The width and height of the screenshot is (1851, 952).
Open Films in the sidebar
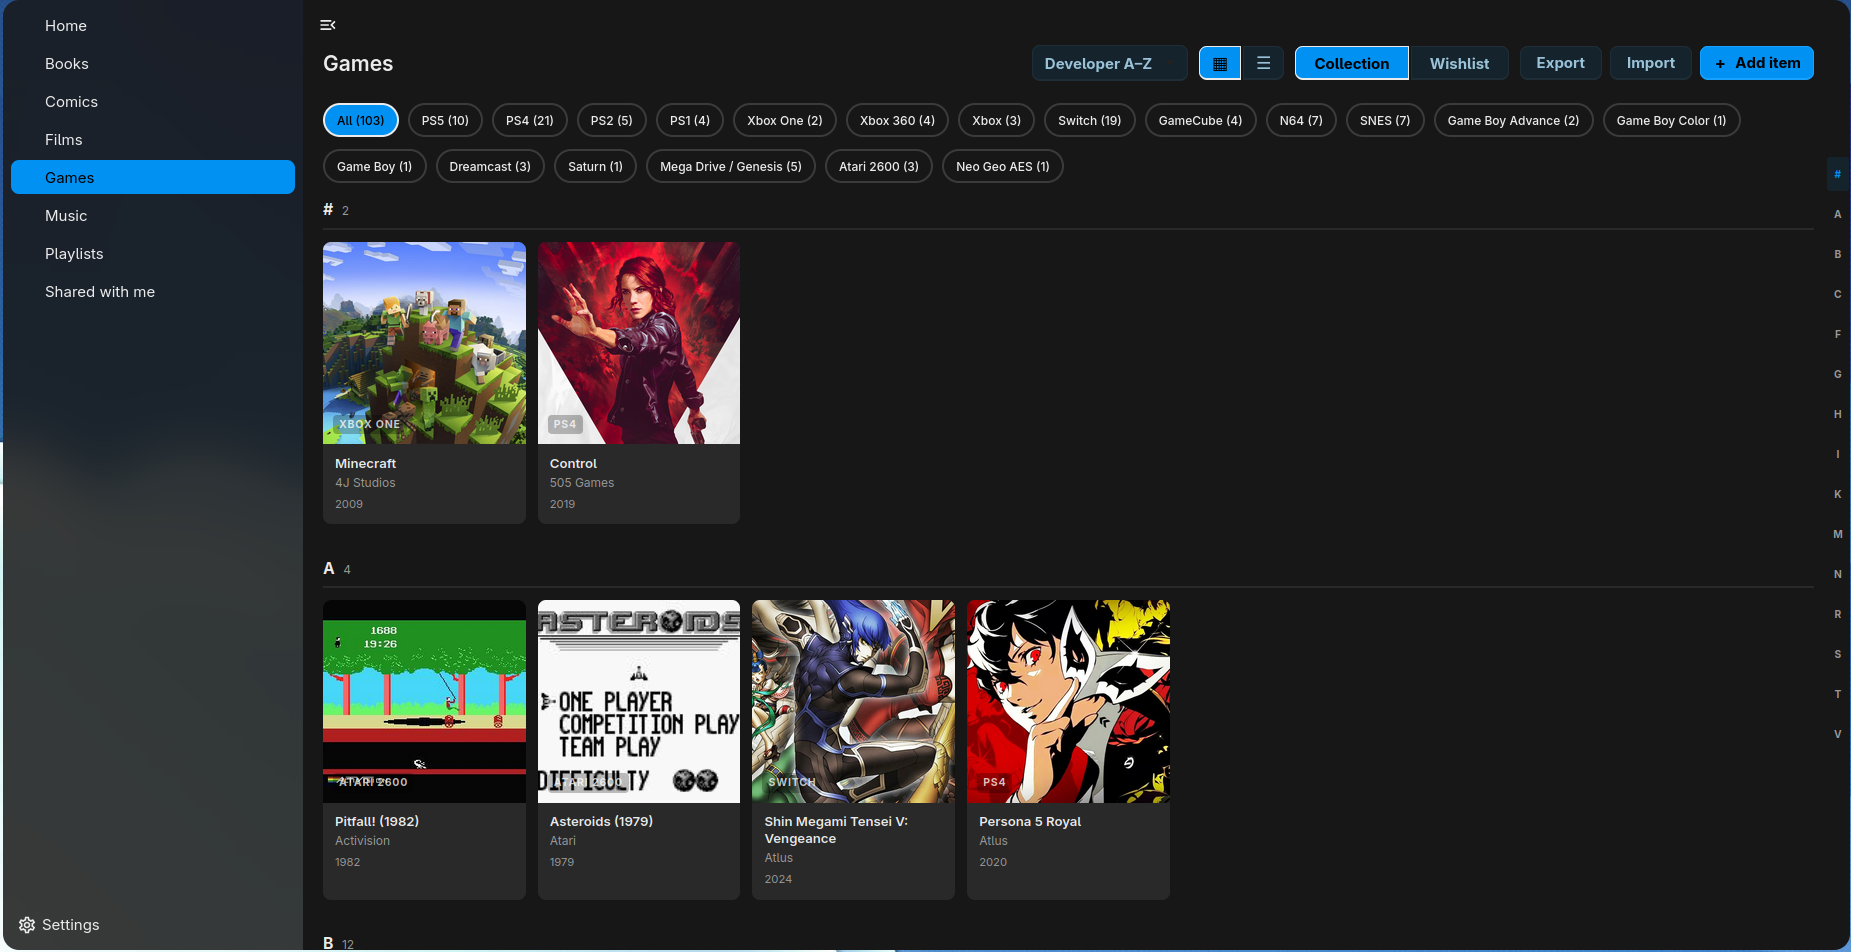point(153,140)
